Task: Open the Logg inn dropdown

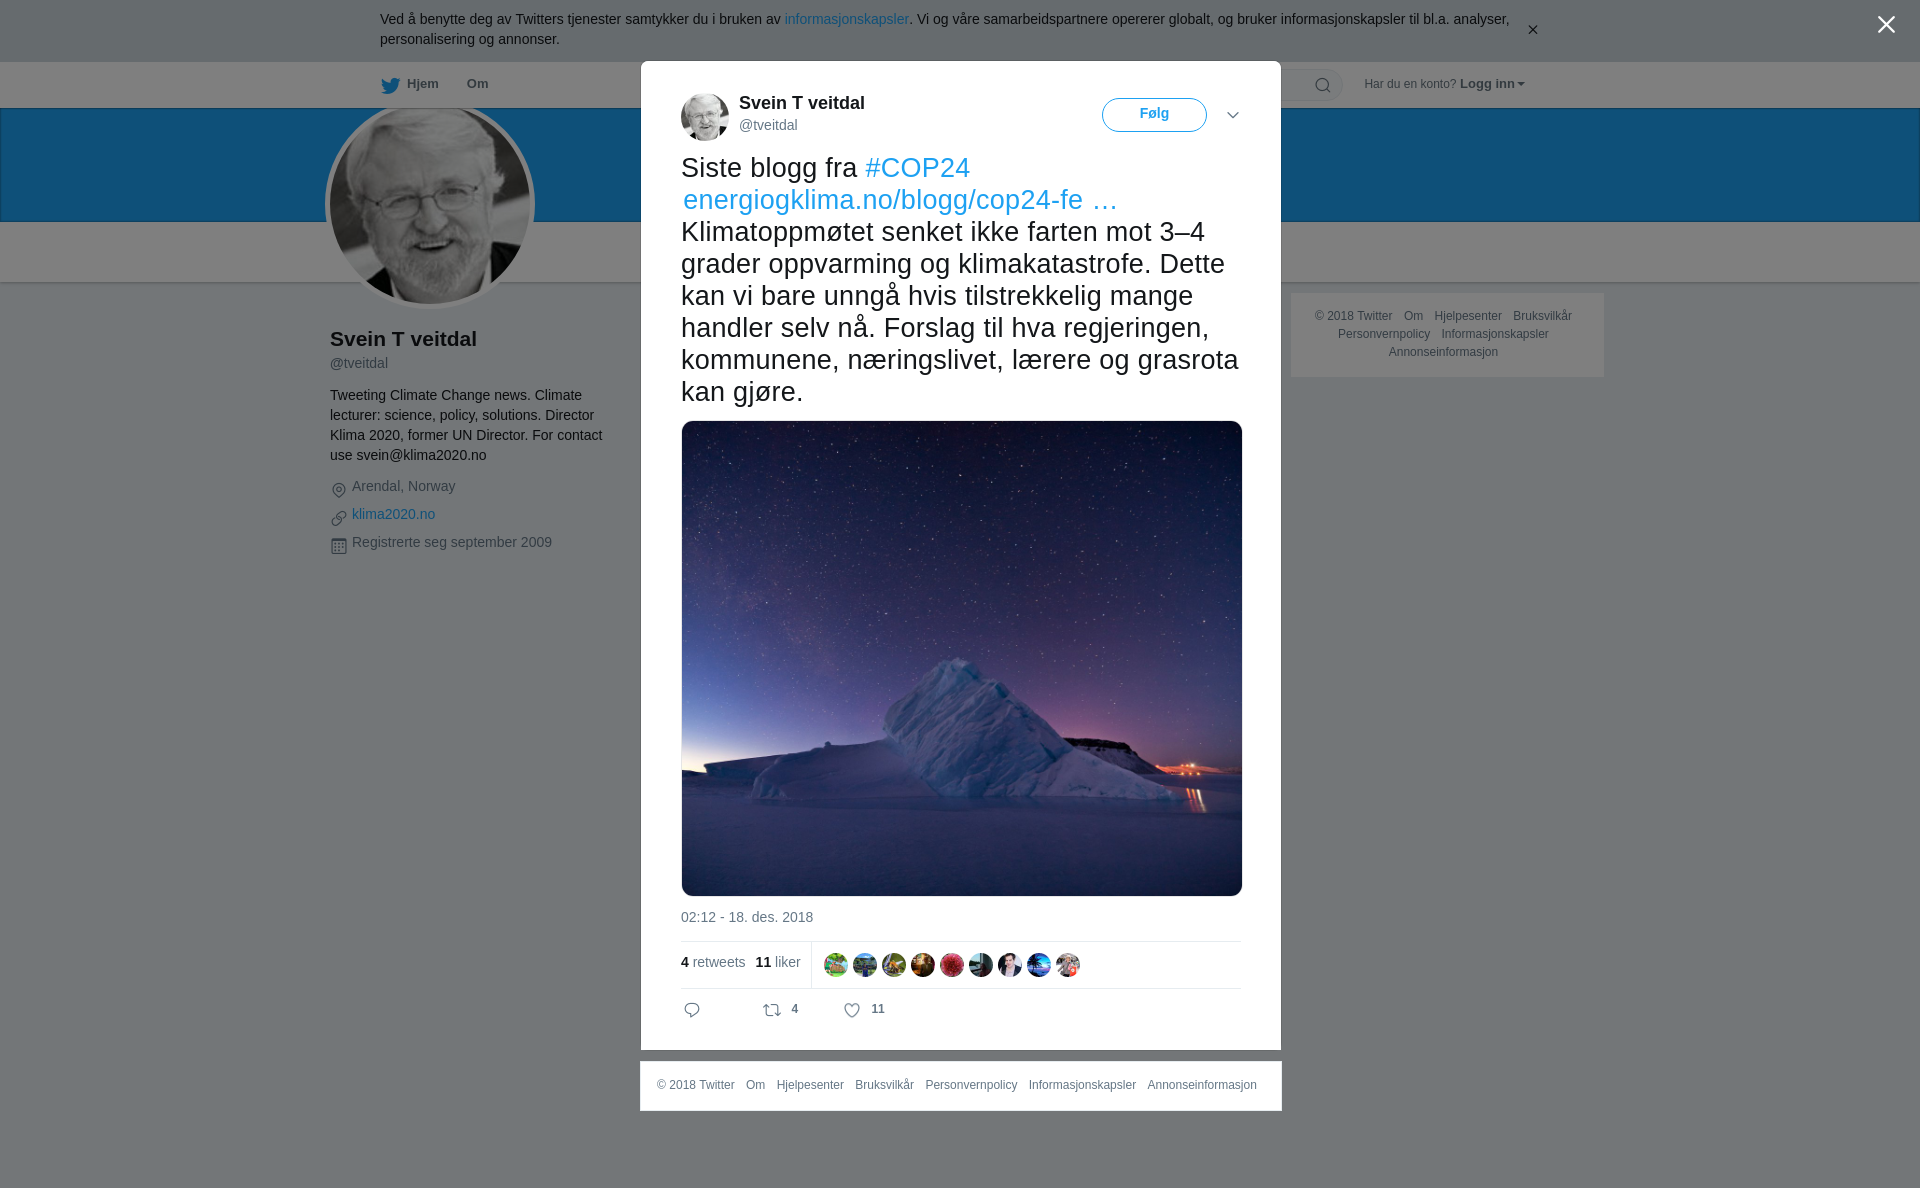Action: 1492,84
